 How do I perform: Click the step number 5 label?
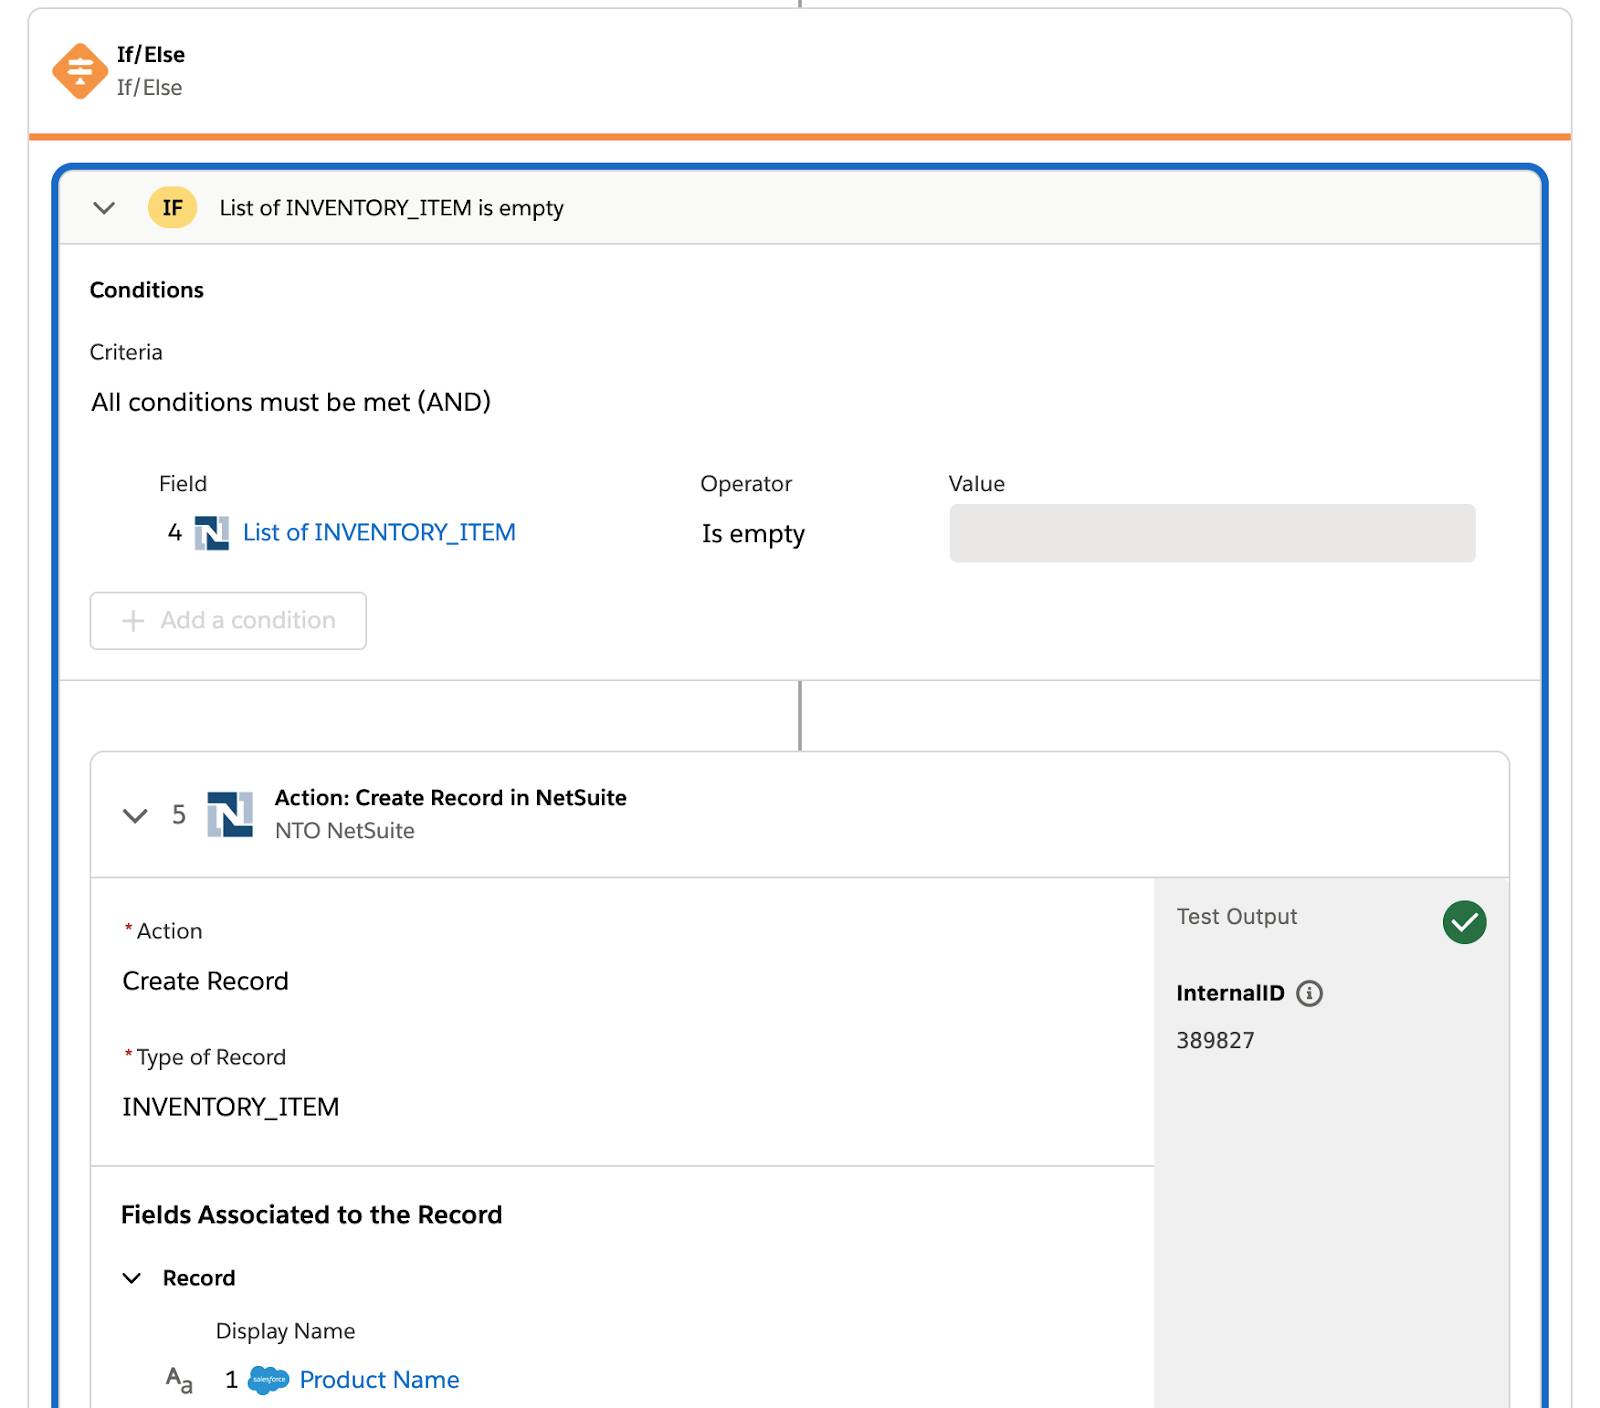click(x=179, y=815)
